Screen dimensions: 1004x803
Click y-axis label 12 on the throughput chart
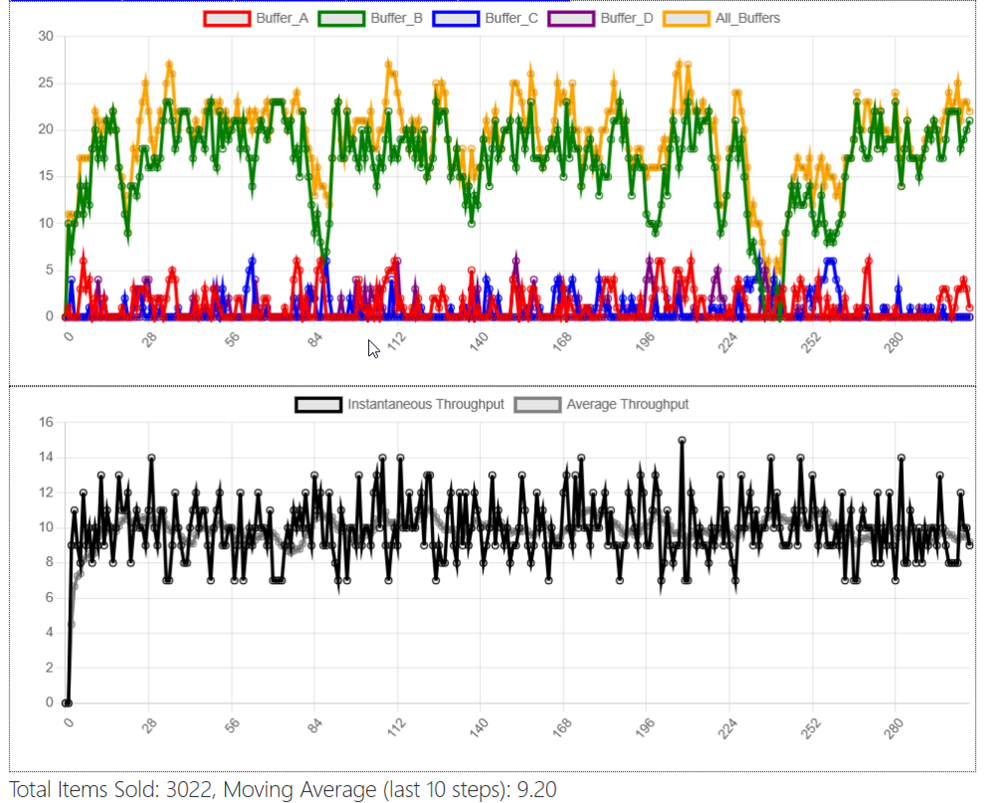[45, 493]
